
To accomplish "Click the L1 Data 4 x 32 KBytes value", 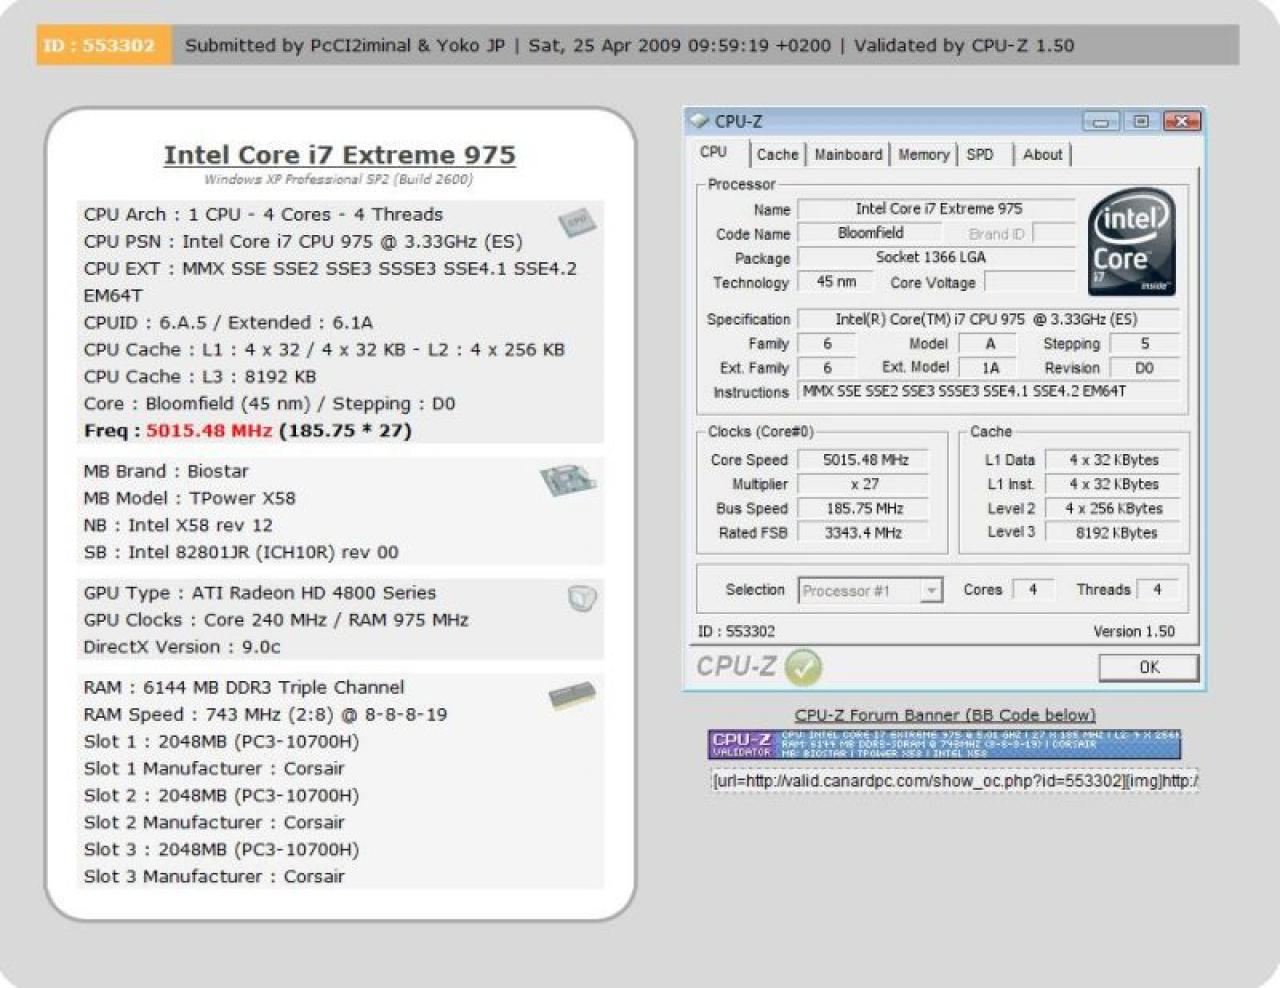I will point(1113,460).
